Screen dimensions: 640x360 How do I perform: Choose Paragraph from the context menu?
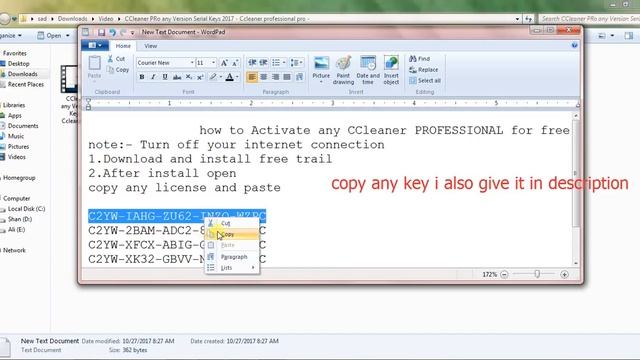point(232,257)
